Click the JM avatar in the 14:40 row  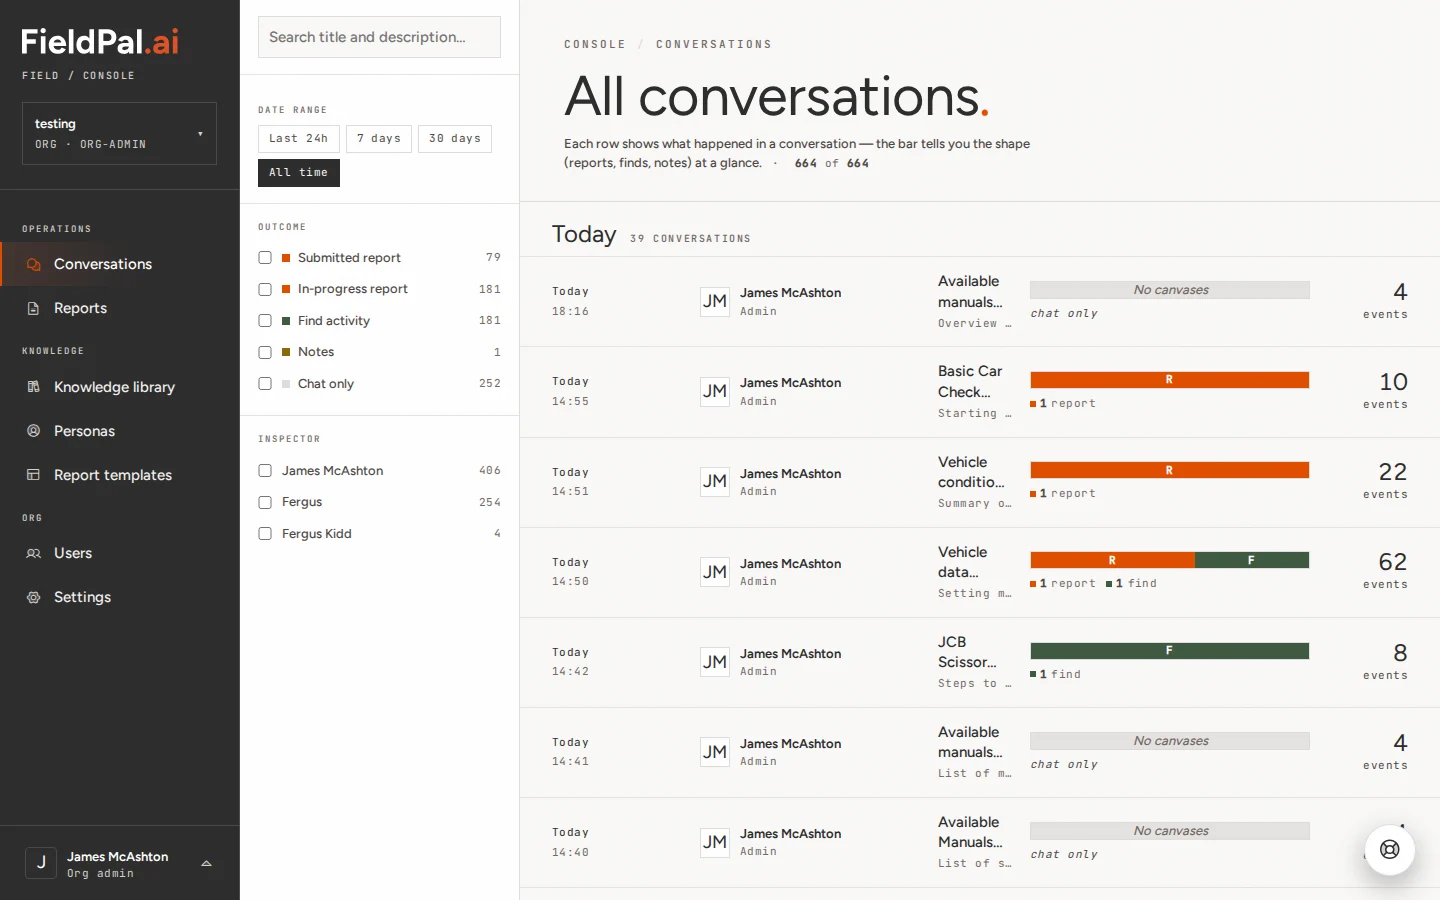714,842
